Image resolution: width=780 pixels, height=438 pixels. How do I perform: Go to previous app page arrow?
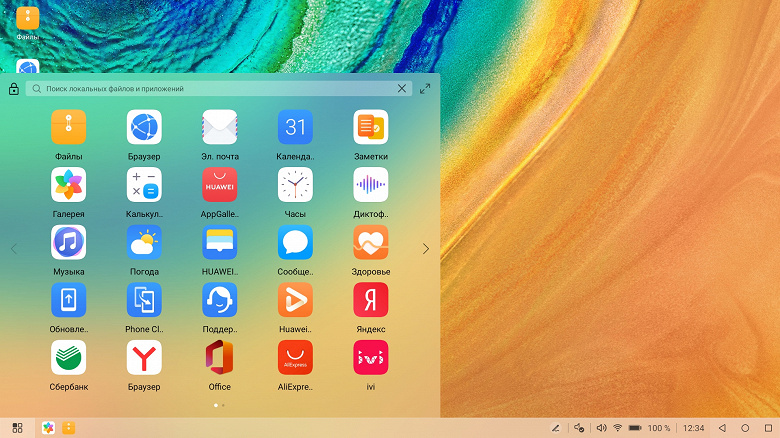14,248
